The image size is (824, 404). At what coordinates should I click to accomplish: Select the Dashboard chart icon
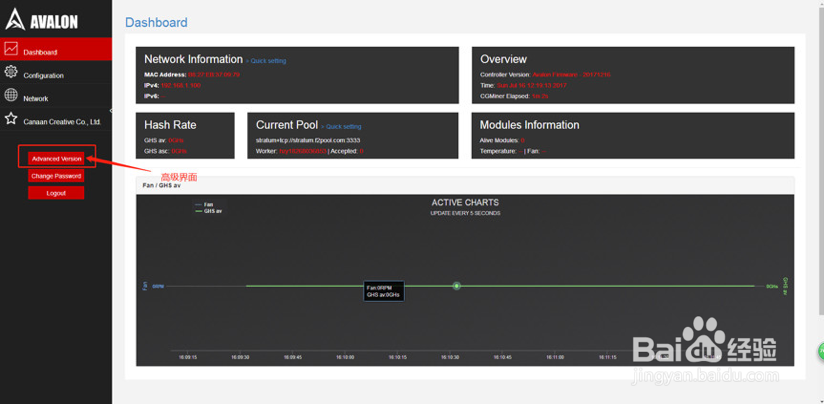click(11, 48)
